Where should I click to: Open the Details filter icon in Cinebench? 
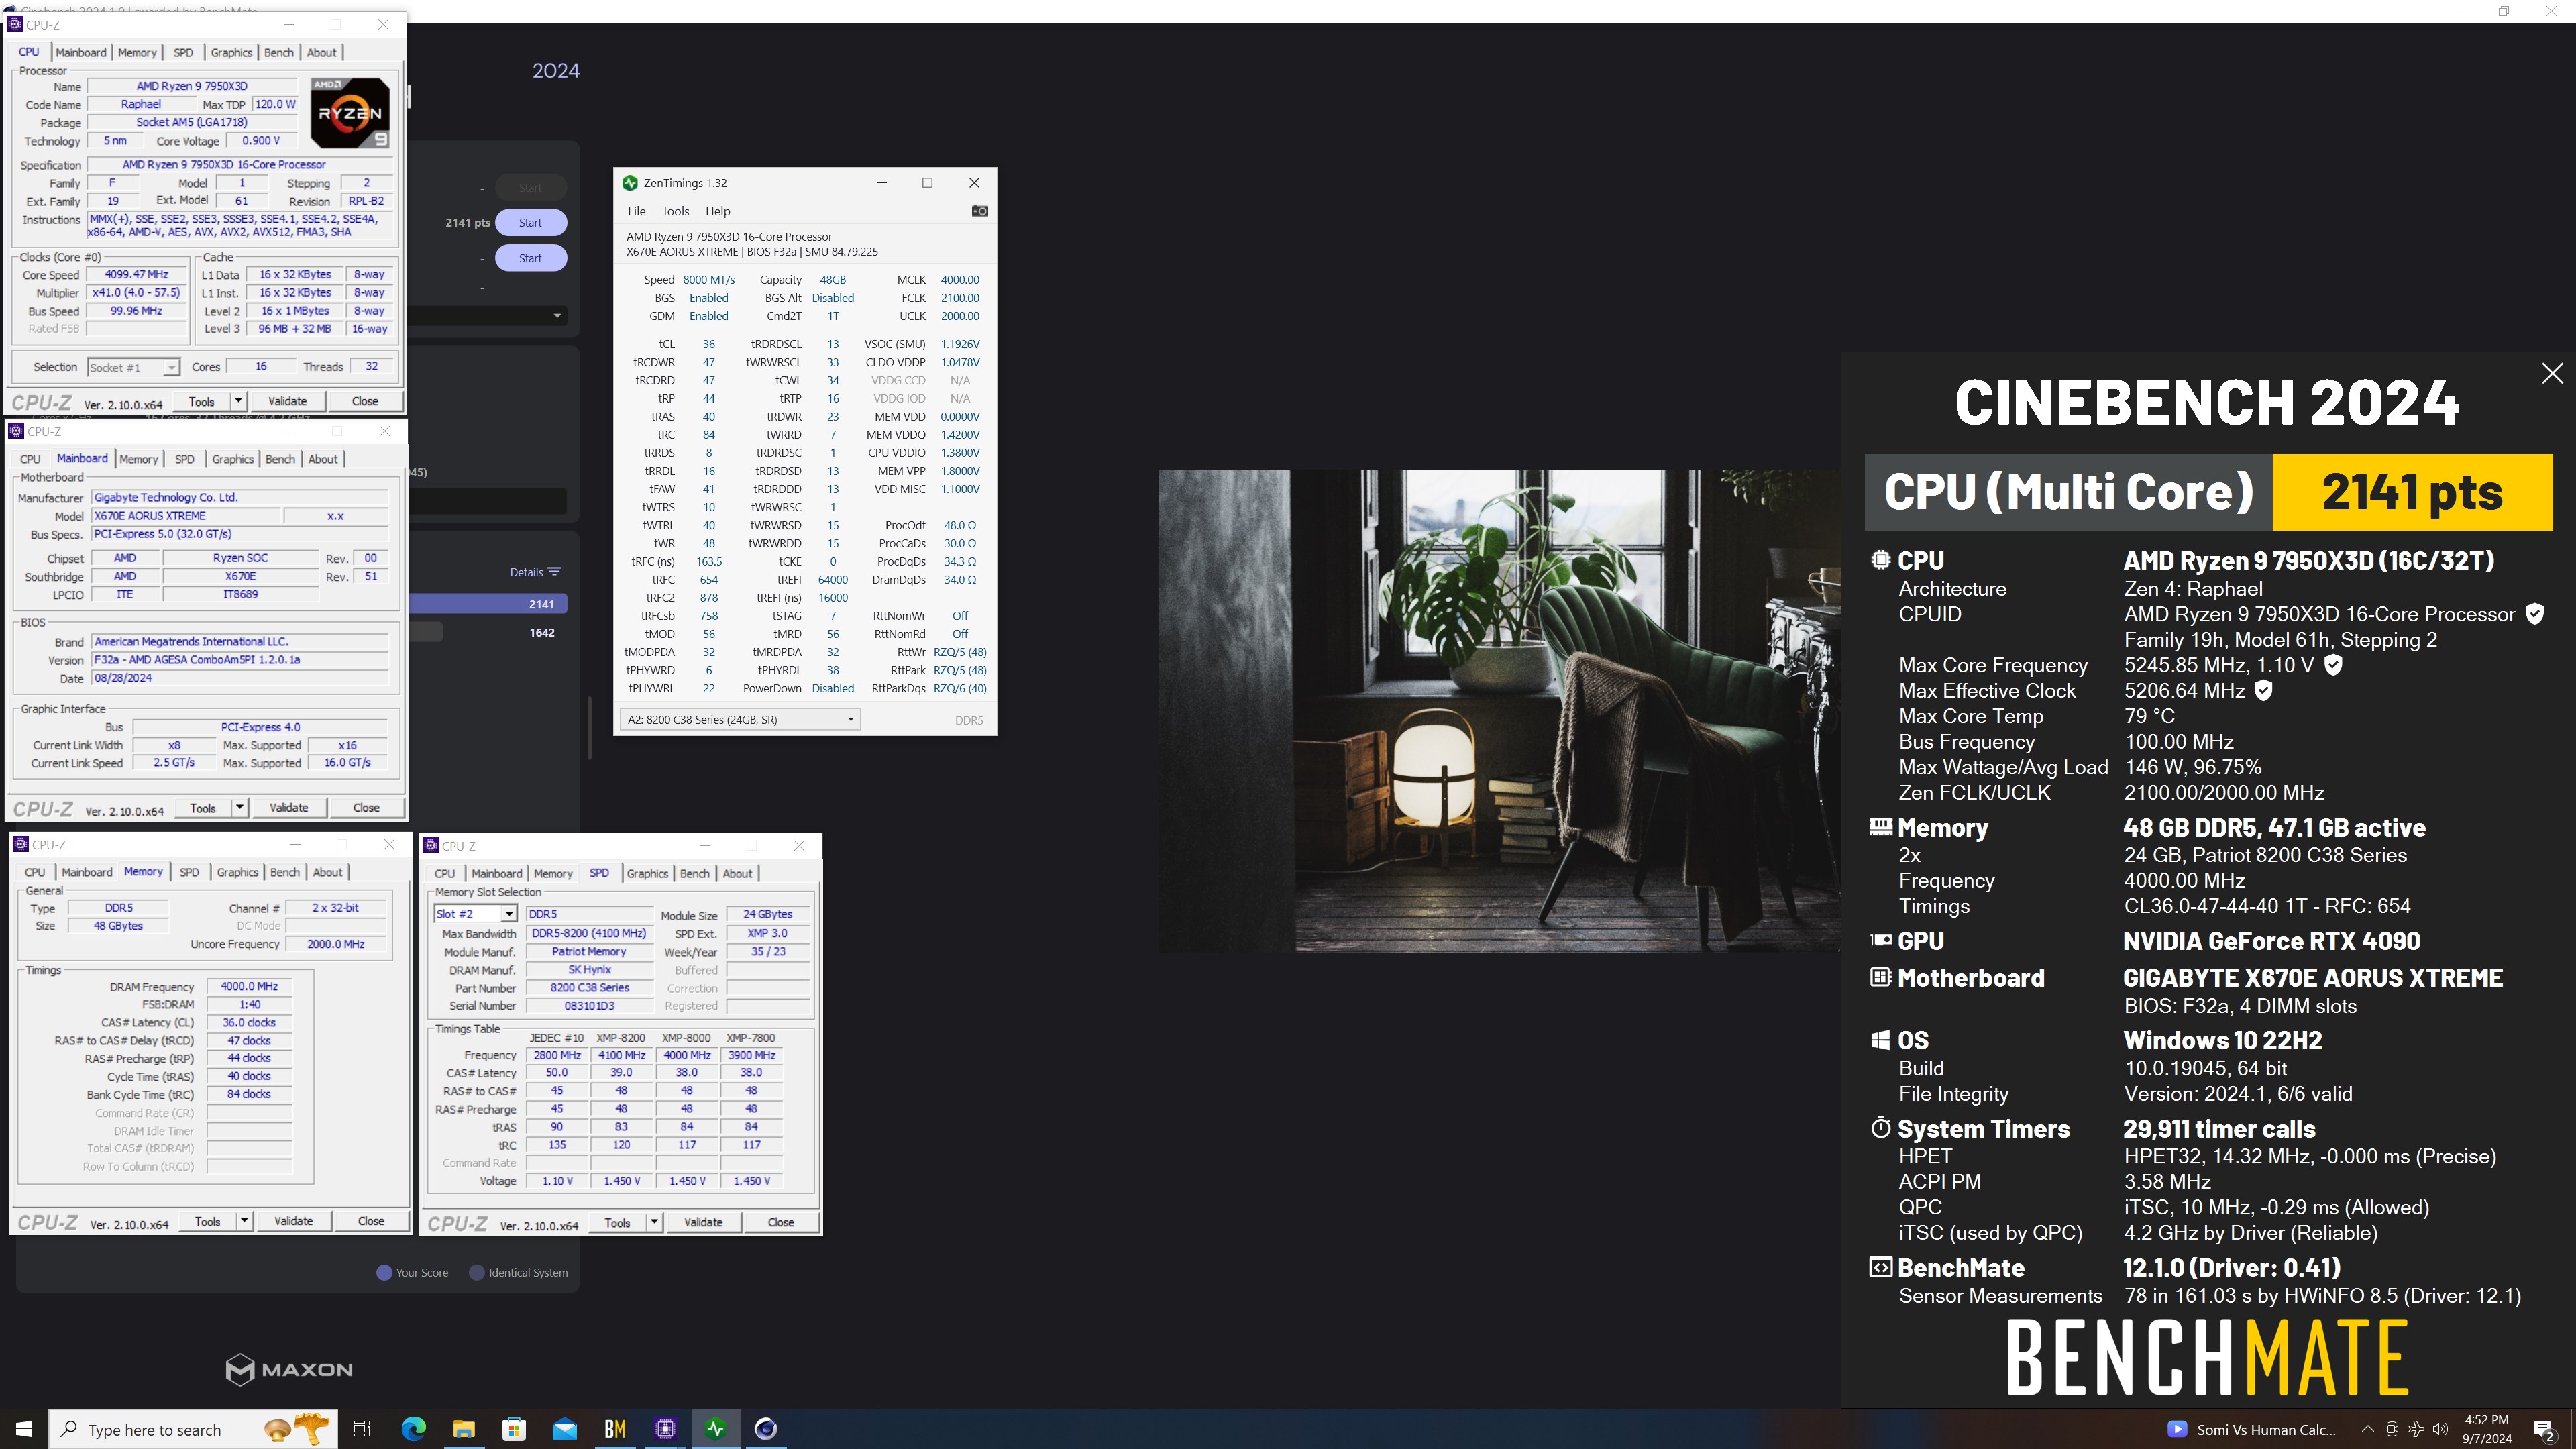(555, 572)
